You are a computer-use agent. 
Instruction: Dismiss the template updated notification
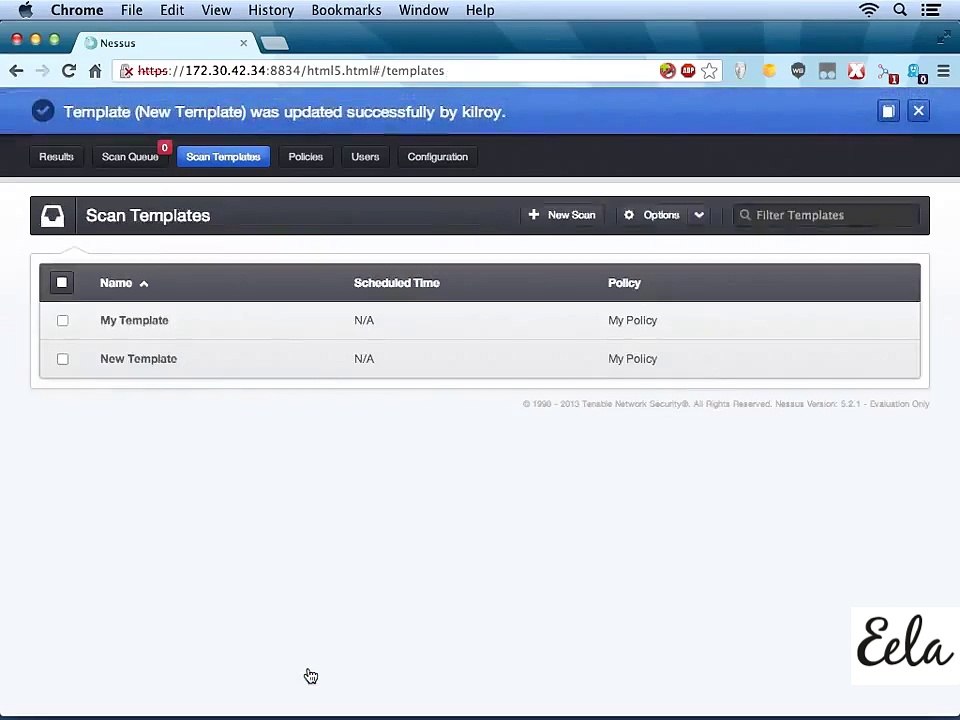point(918,111)
